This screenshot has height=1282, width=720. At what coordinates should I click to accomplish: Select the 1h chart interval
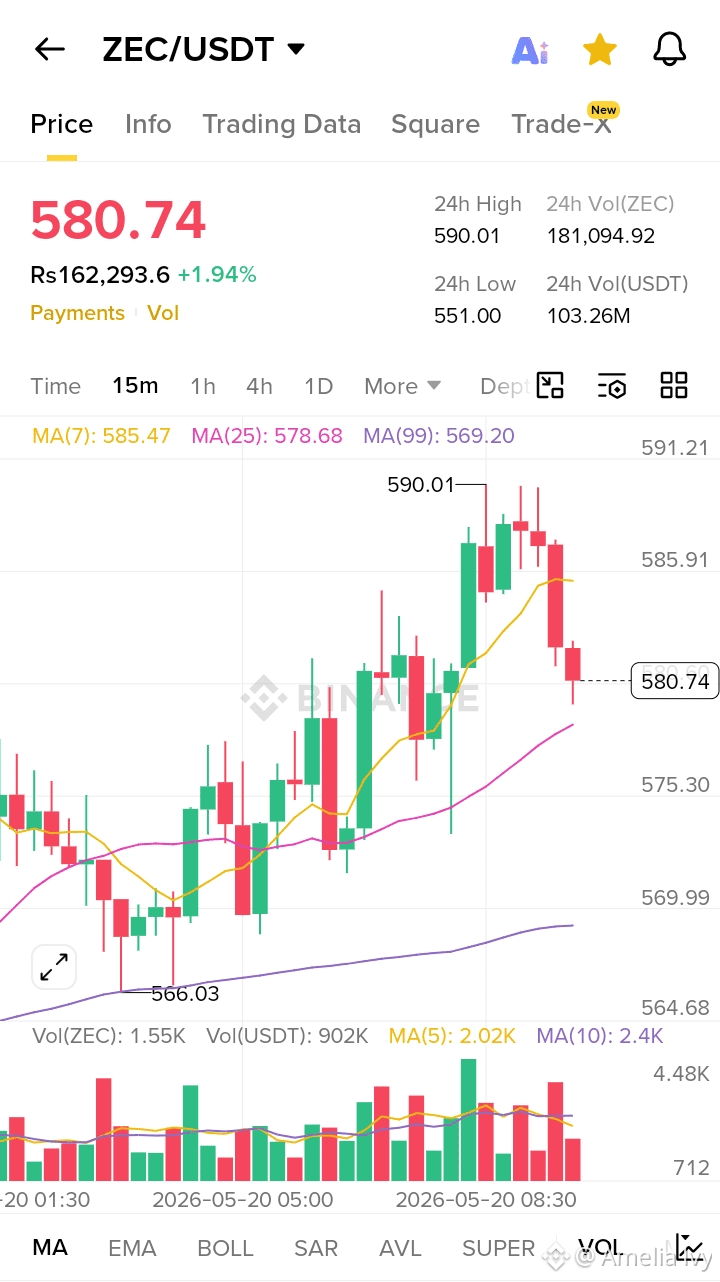click(x=203, y=386)
